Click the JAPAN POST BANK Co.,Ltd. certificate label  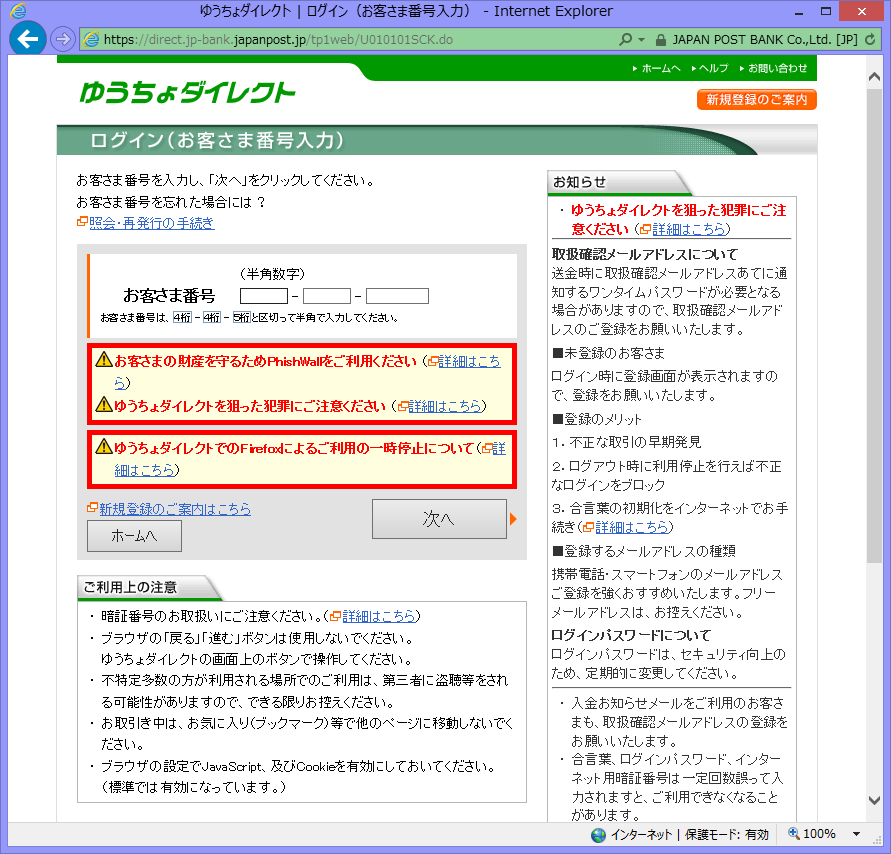(765, 40)
